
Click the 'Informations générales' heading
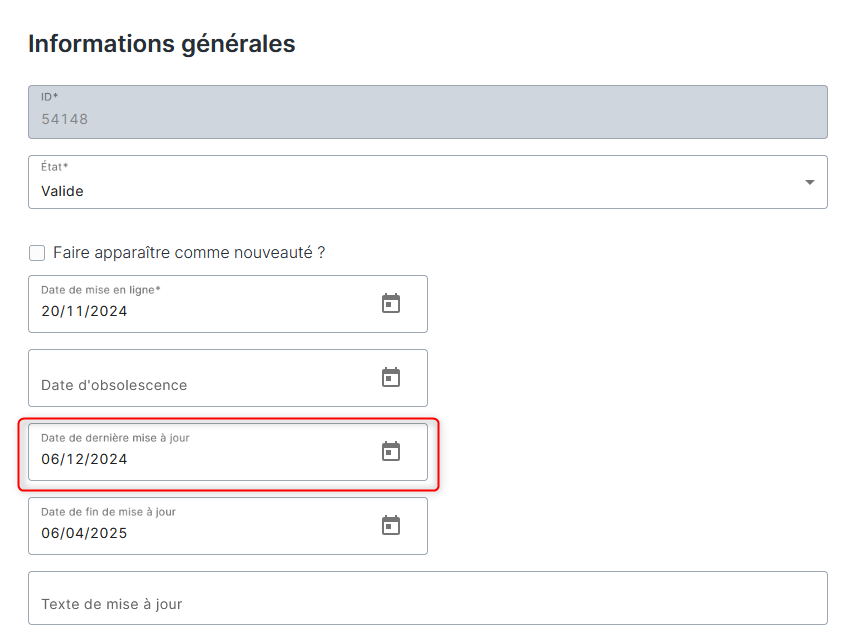(x=161, y=44)
